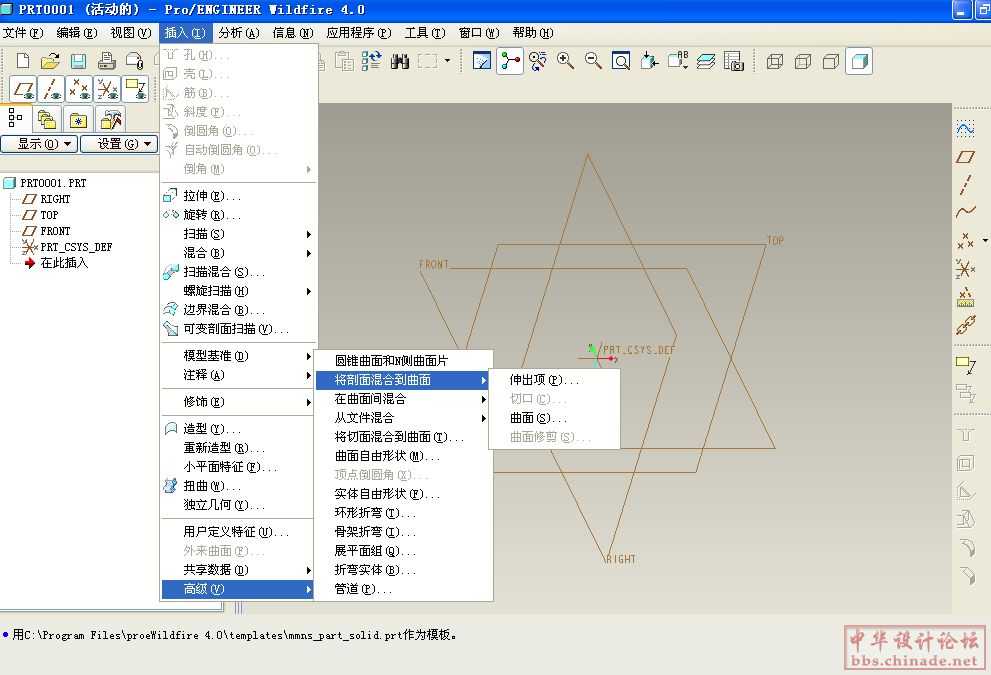Viewport: 991px width, 675px height.
Task: Open the 显示 dropdown in model tree
Action: pyautogui.click(x=39, y=144)
